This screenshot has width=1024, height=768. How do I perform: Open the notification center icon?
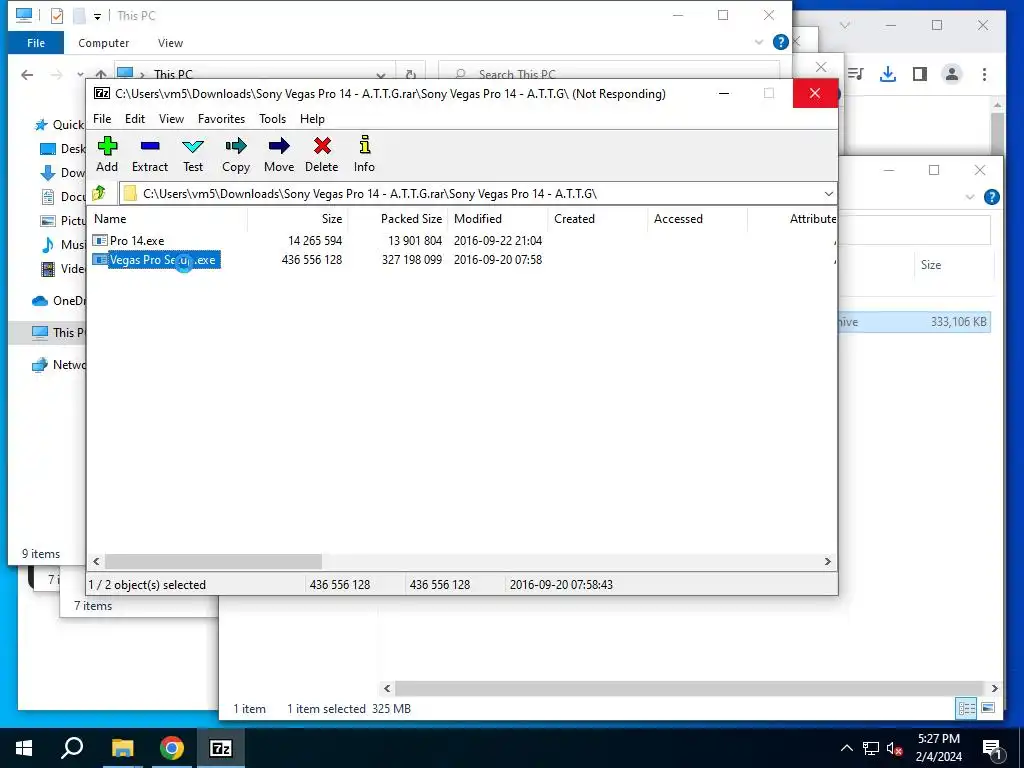(993, 749)
